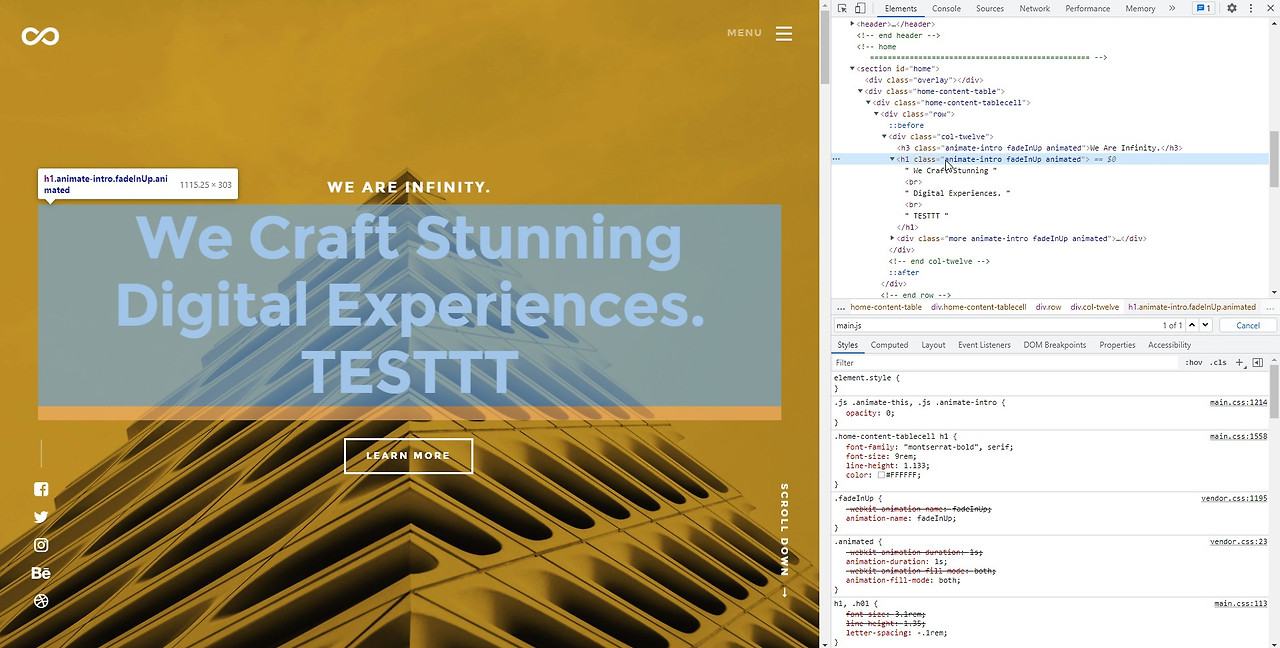Open the Dribbble social icon
The image size is (1280, 648).
point(41,601)
